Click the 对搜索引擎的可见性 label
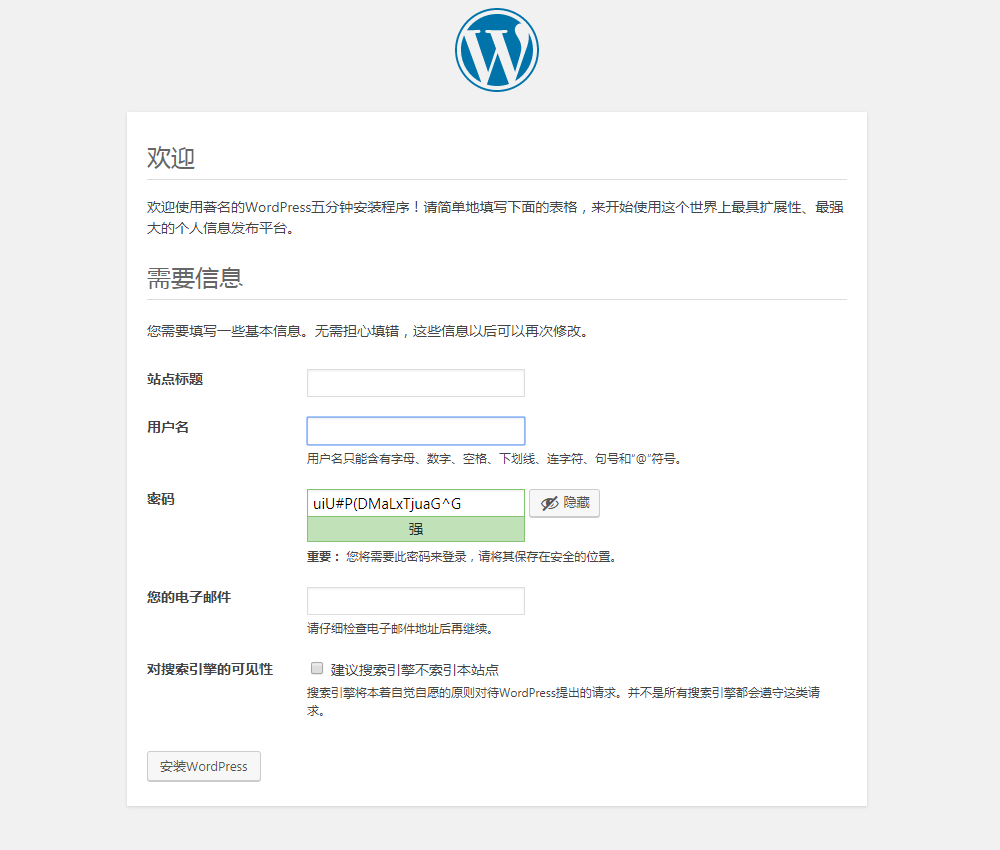 (x=210, y=670)
